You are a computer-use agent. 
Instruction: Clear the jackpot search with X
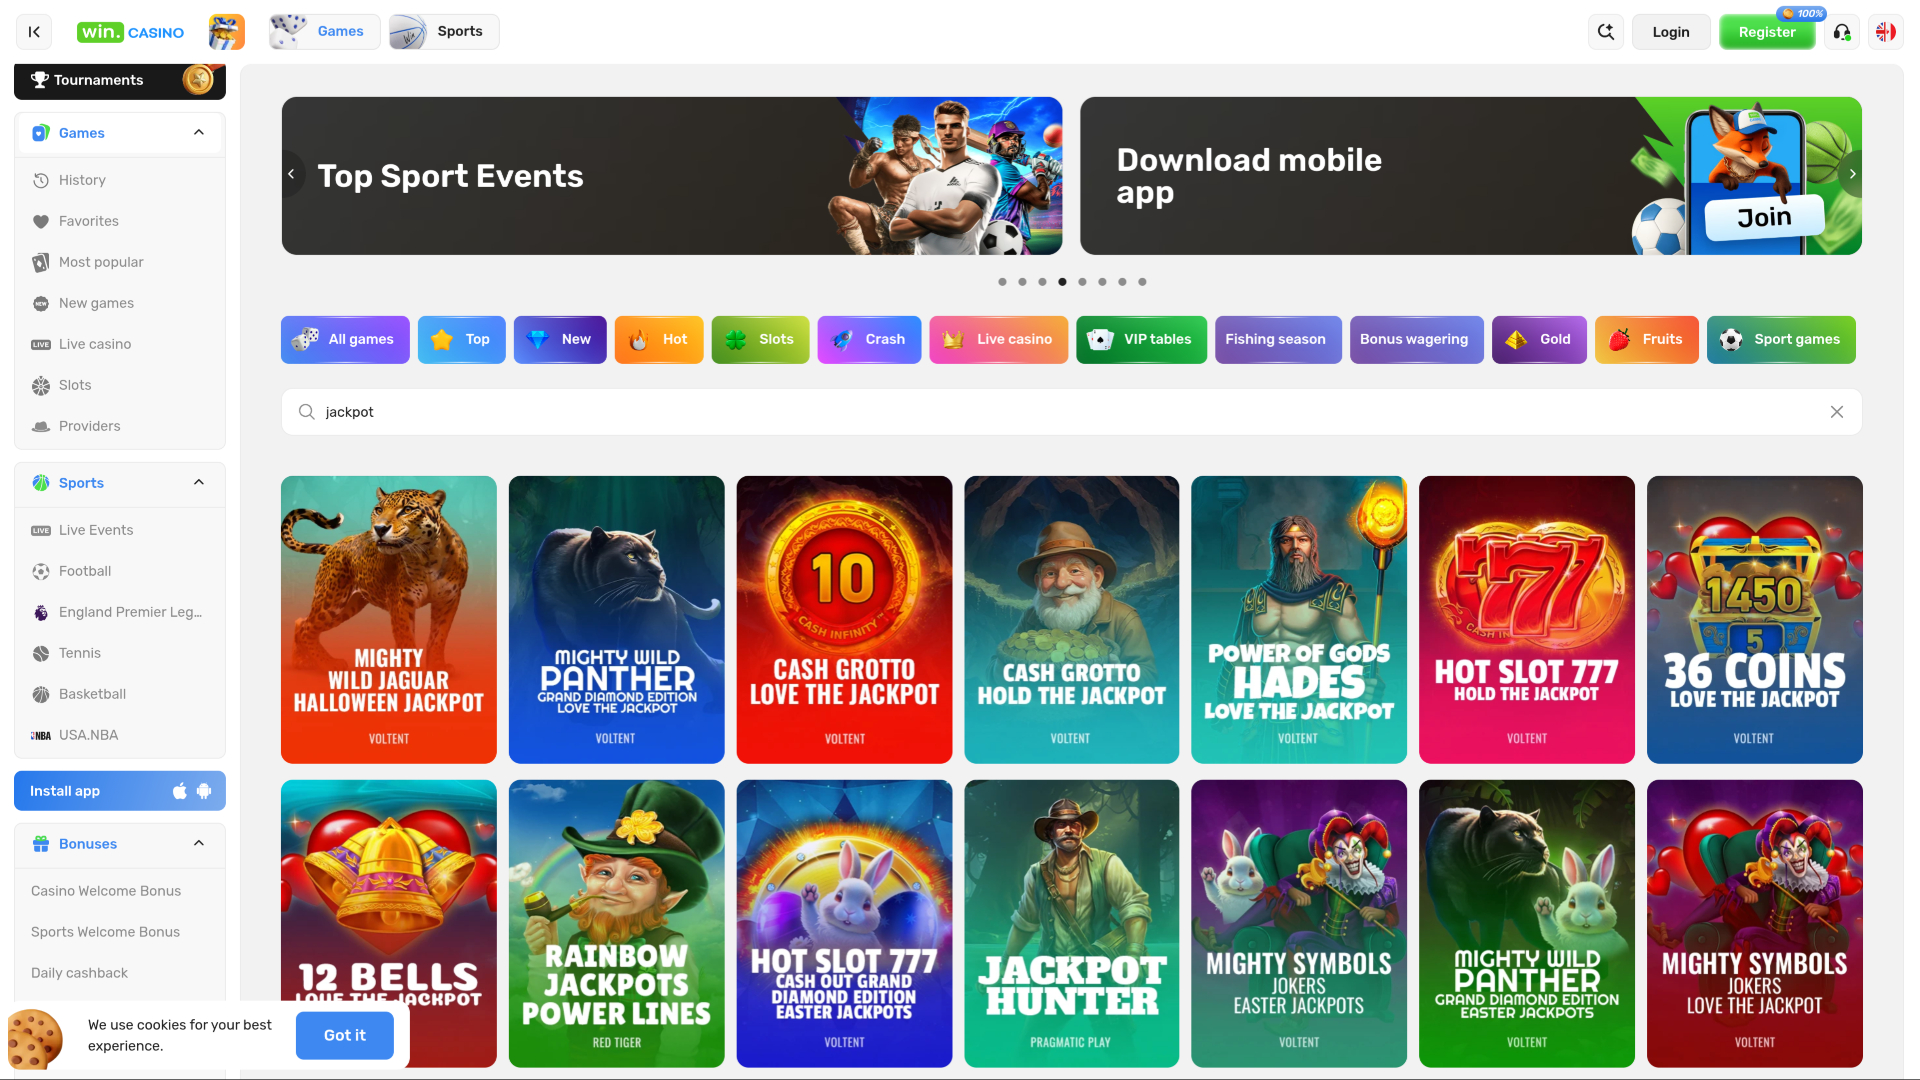click(1837, 412)
